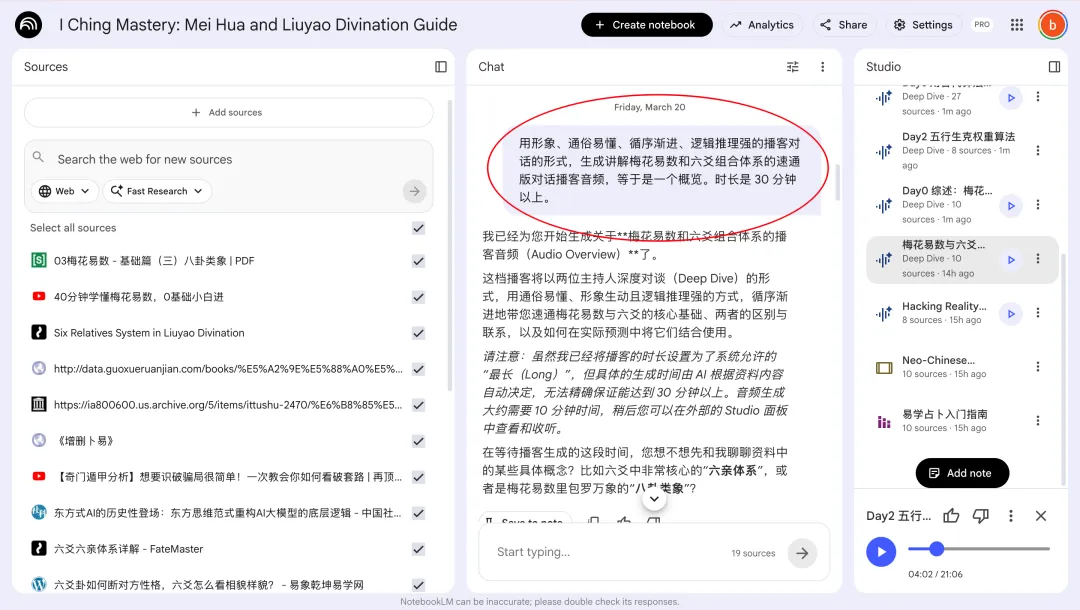Open Google apps grid icon

tap(1017, 25)
